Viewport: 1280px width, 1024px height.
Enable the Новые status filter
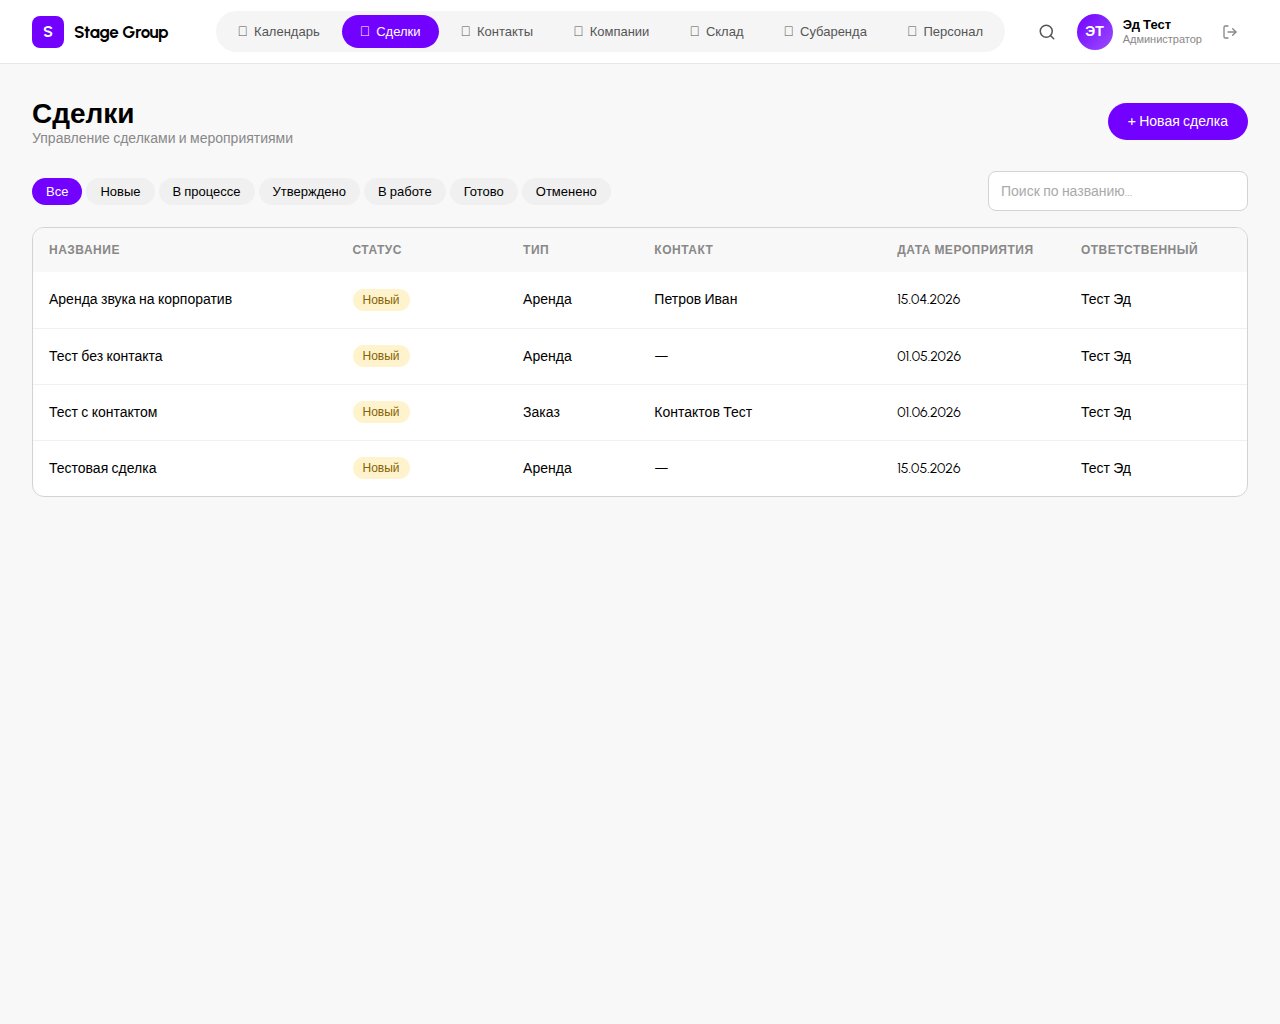[x=120, y=191]
